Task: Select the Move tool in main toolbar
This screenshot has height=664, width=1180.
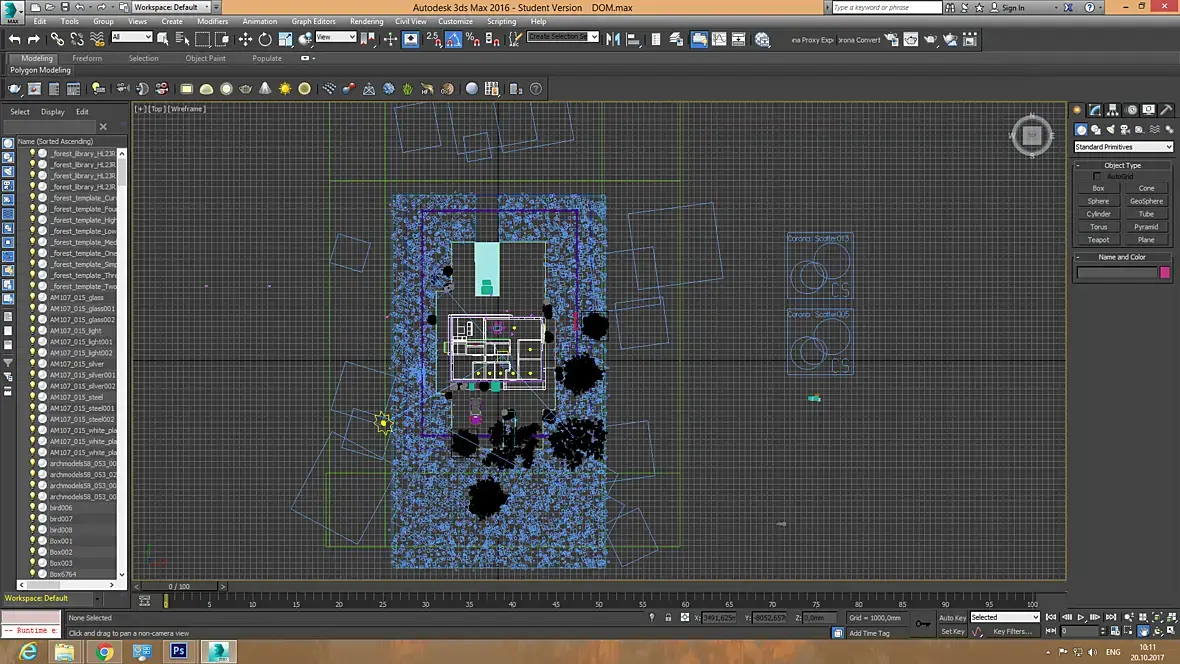Action: [x=245, y=40]
